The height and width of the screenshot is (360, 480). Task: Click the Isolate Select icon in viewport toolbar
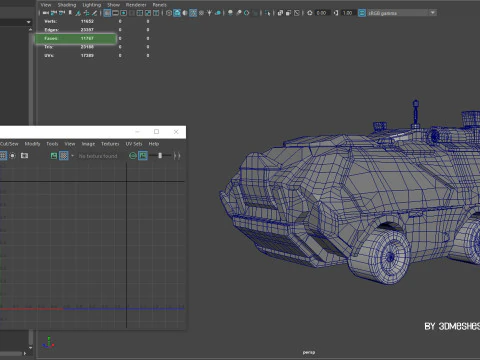click(267, 13)
